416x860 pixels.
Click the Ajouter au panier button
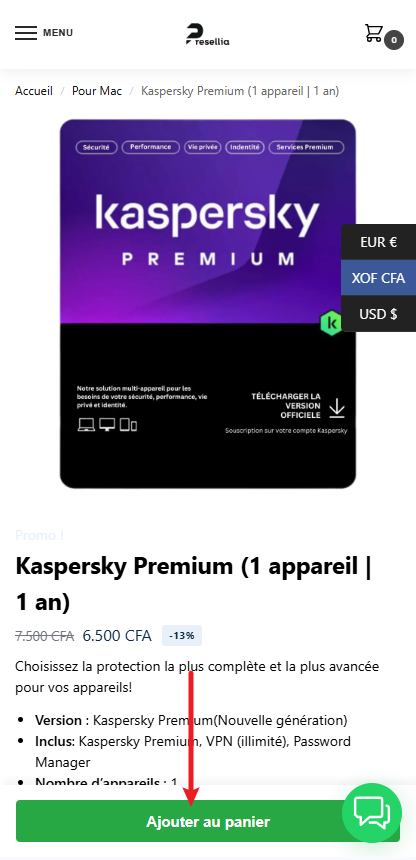pyautogui.click(x=208, y=821)
